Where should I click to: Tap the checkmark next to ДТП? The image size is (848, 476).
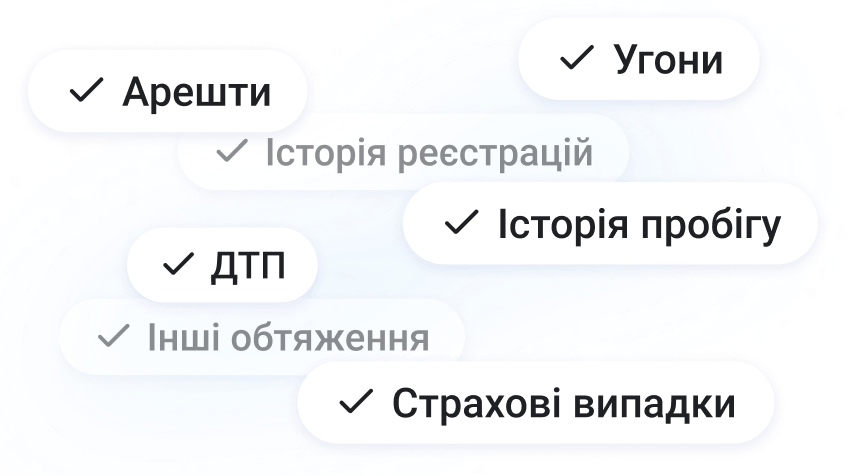pyautogui.click(x=178, y=263)
